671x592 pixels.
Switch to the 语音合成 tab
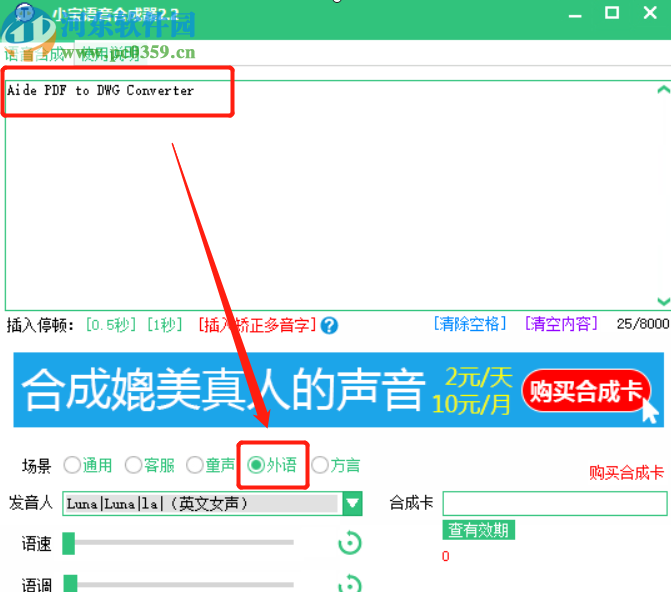(x=37, y=54)
